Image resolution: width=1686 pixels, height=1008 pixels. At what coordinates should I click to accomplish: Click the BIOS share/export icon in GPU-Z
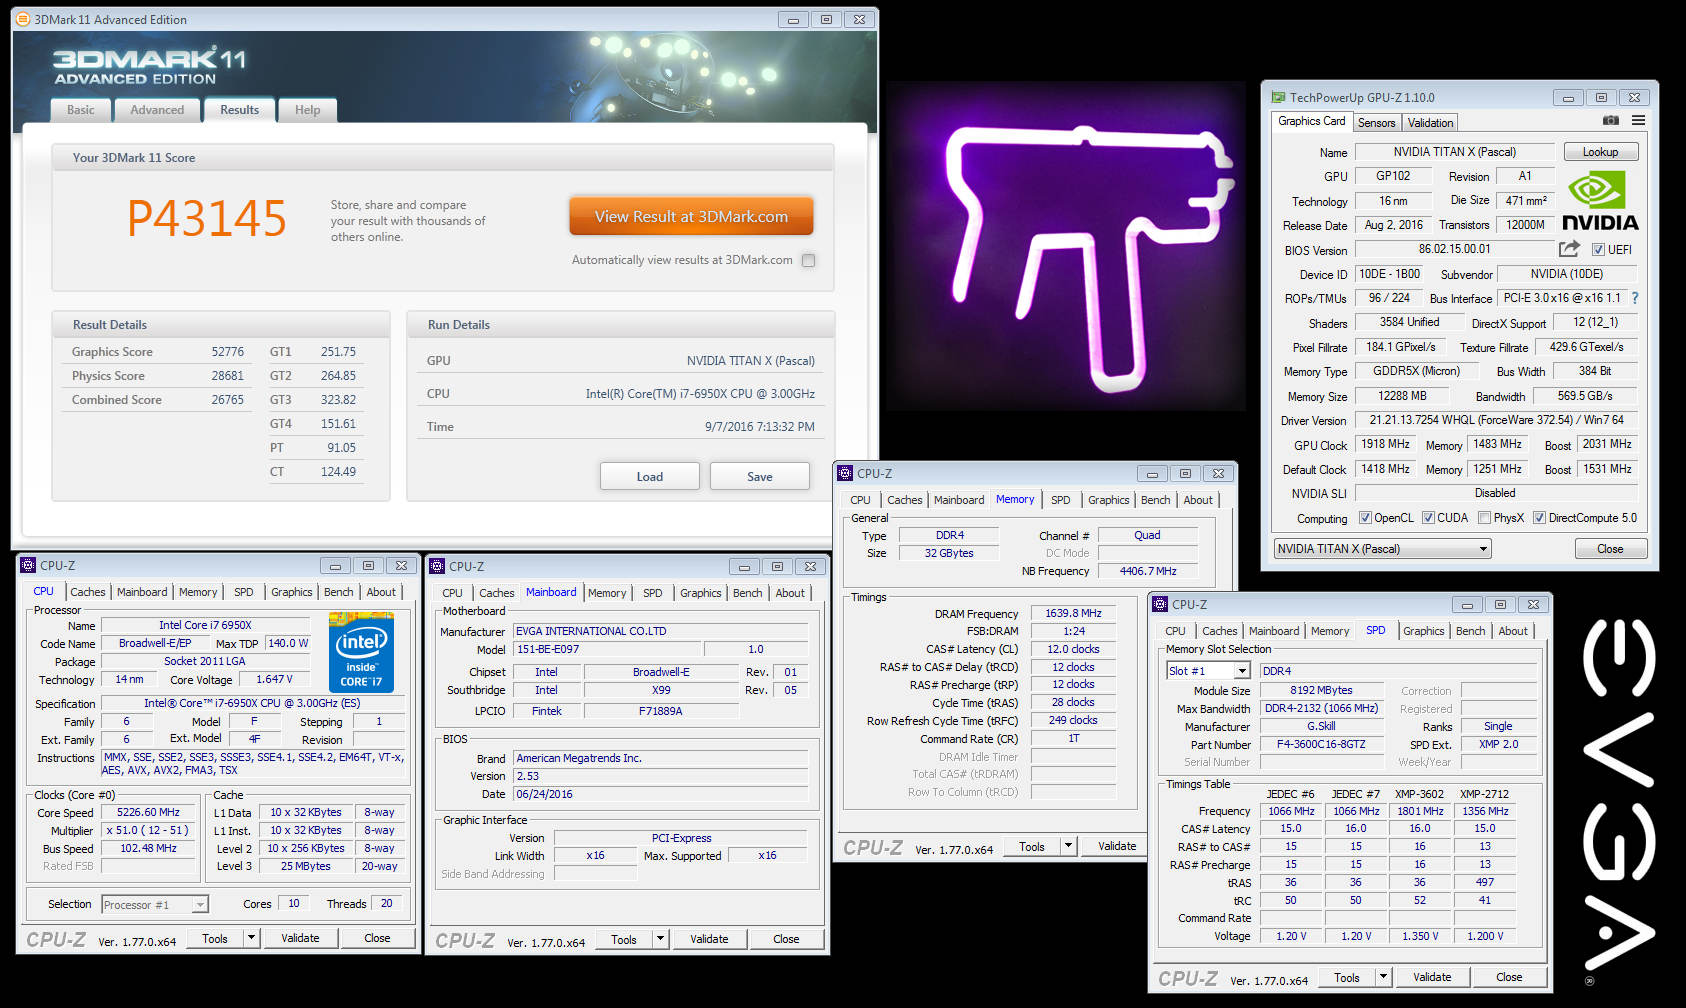coord(1569,248)
